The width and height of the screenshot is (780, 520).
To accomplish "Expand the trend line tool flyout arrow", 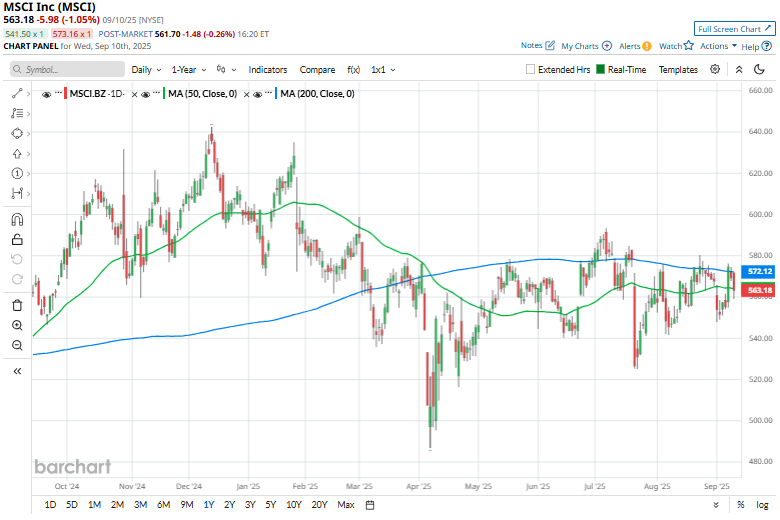I will 28,94.
